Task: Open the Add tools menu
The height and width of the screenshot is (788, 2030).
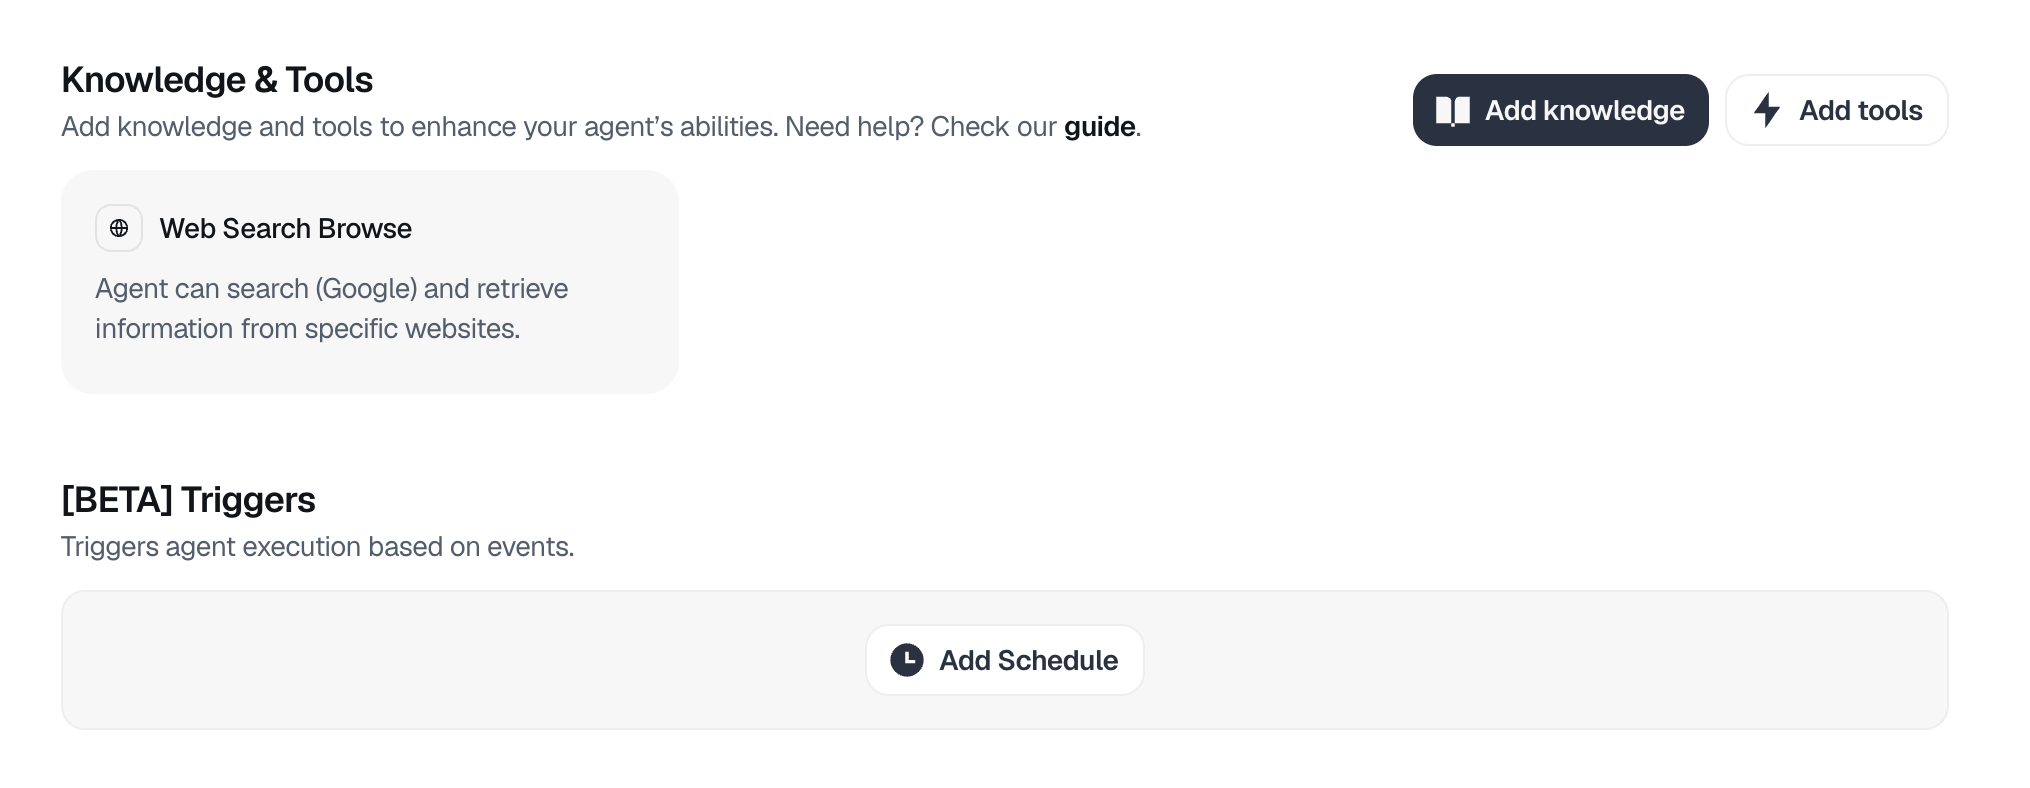Action: point(1836,110)
